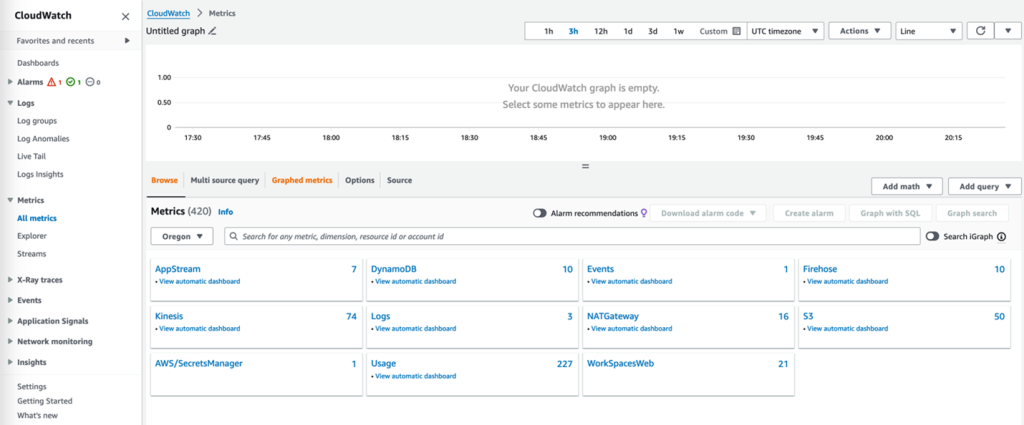Open Download alarm code dropdown
This screenshot has height=425, width=1024.
(x=708, y=213)
